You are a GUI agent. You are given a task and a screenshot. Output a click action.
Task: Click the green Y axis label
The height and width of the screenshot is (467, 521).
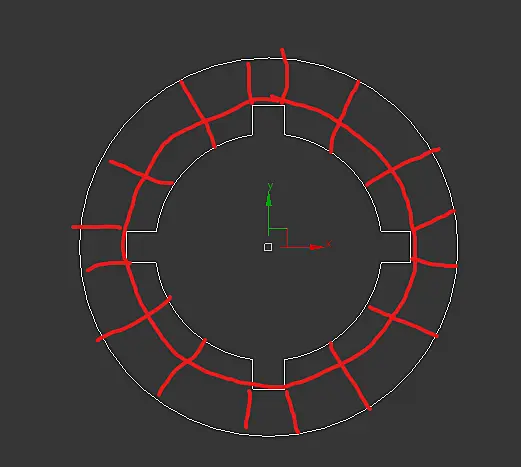point(270,186)
